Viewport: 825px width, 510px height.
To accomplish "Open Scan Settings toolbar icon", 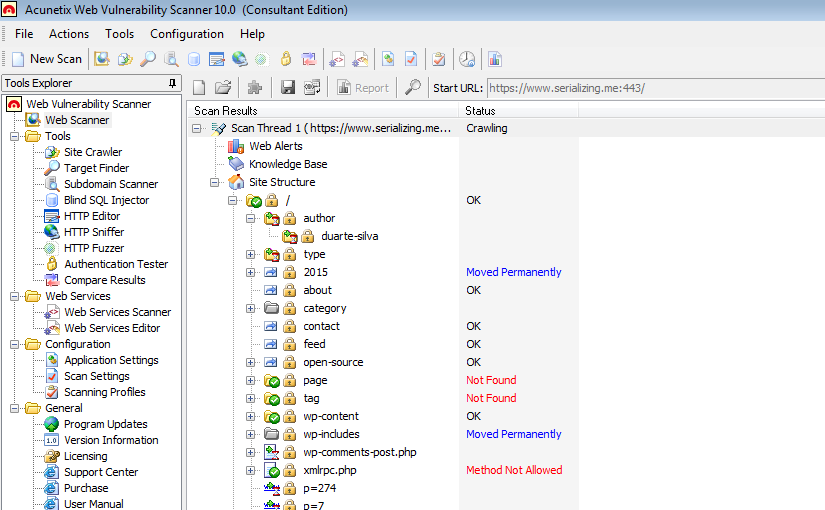I will (411, 59).
